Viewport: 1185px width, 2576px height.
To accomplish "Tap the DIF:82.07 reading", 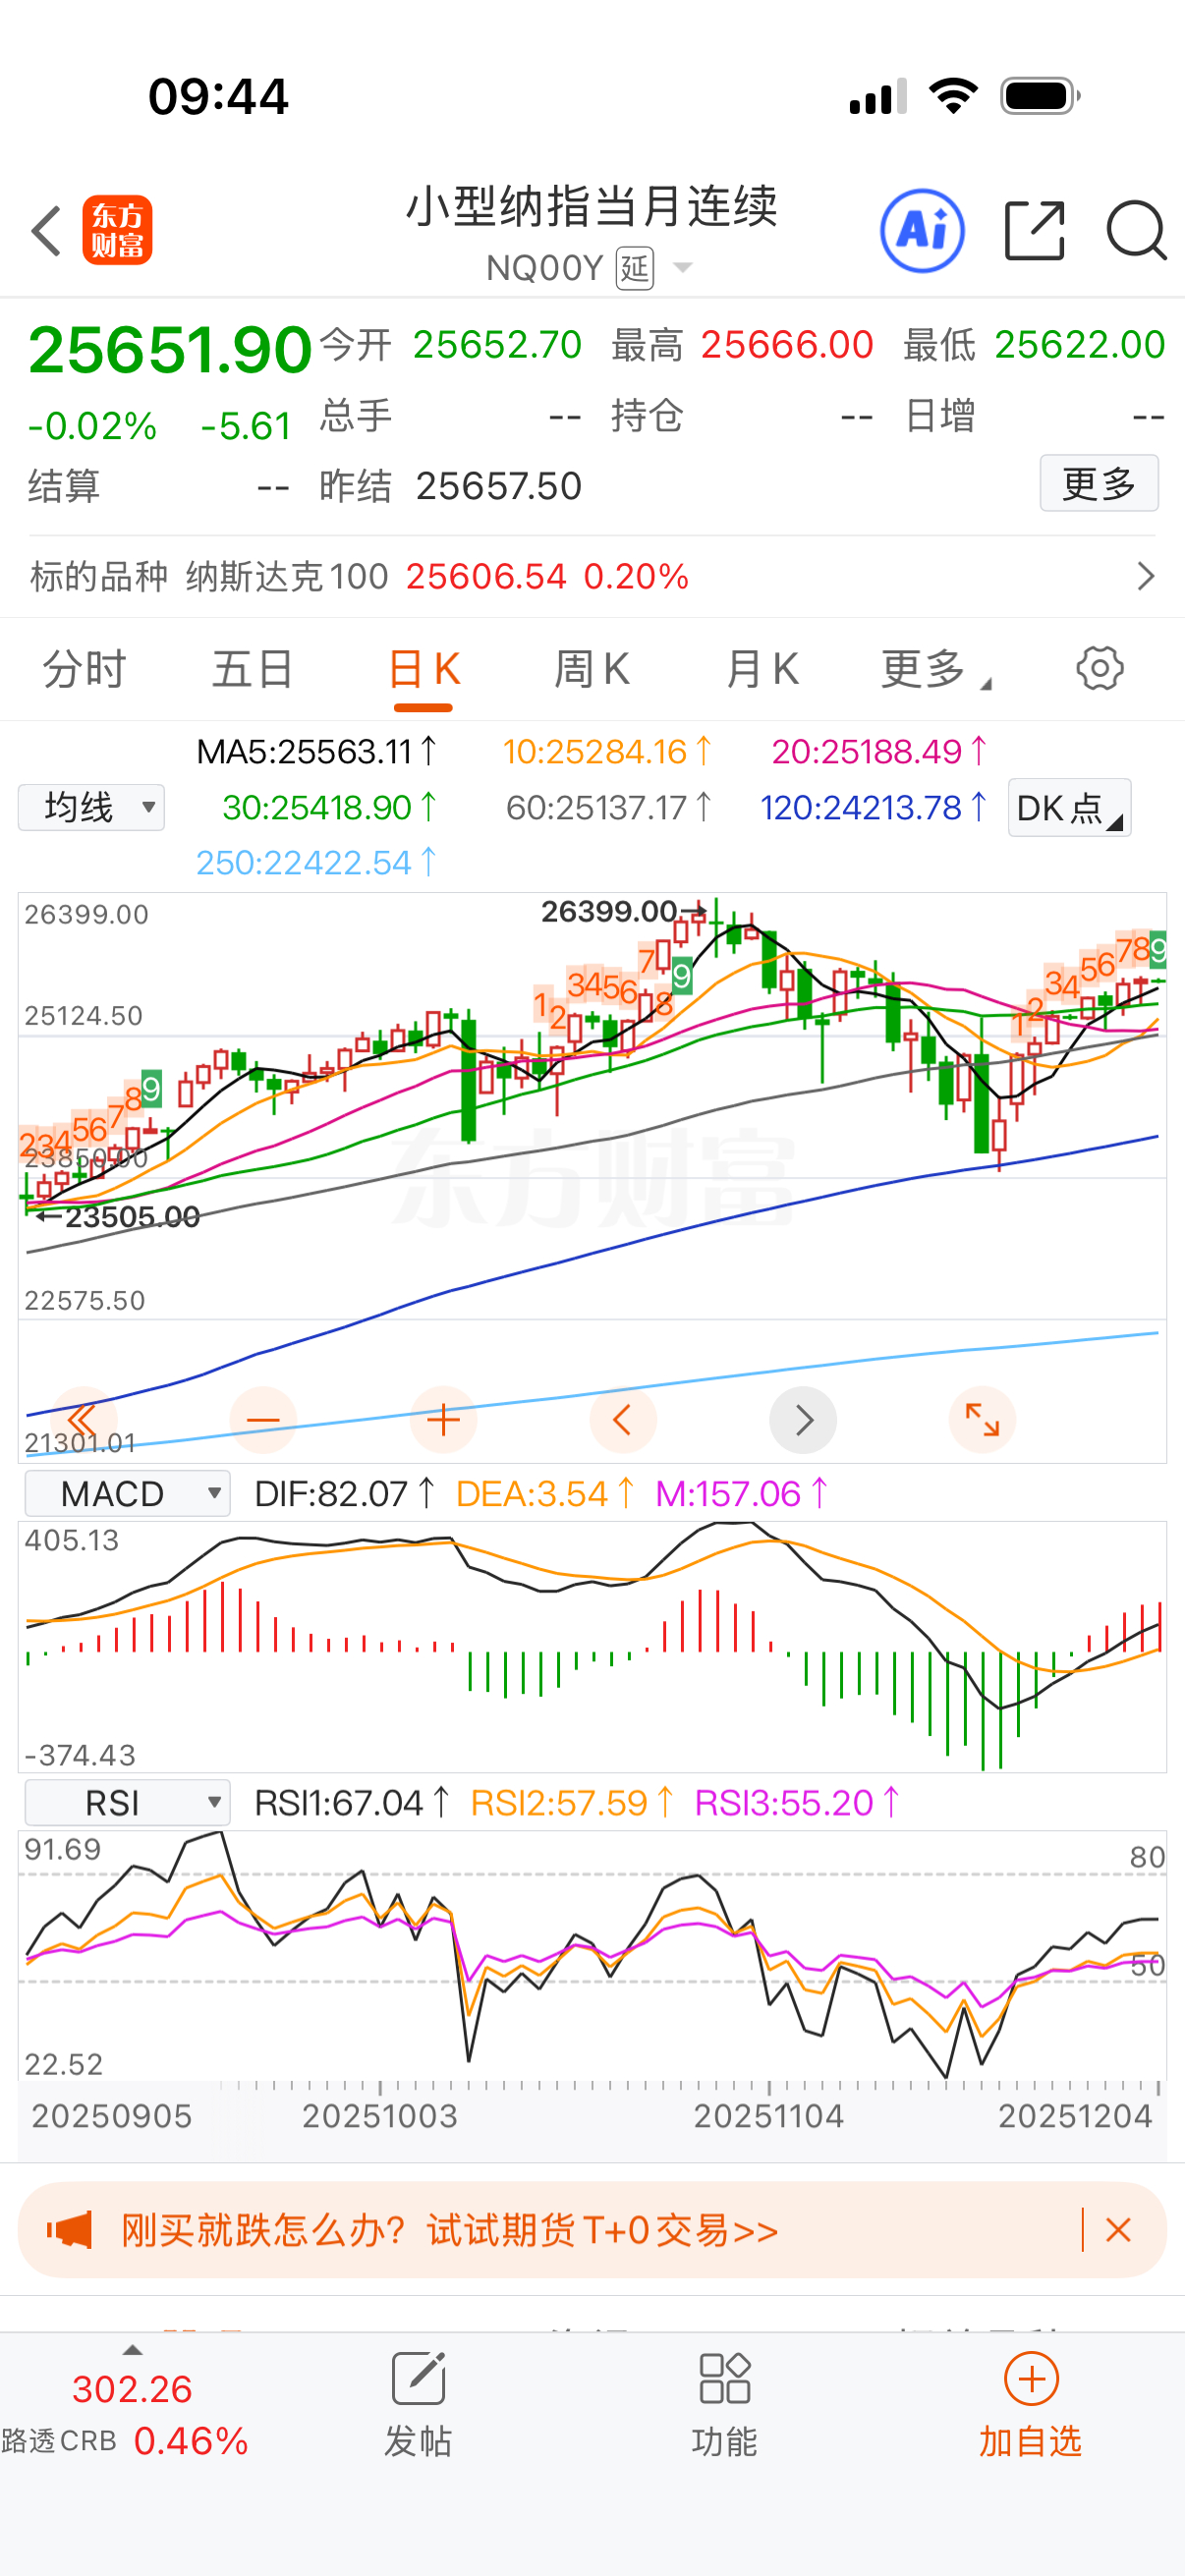I will [344, 1493].
